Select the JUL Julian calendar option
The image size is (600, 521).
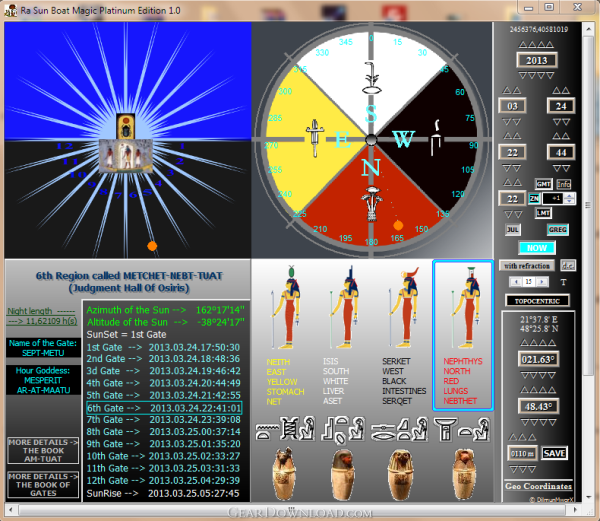[513, 230]
